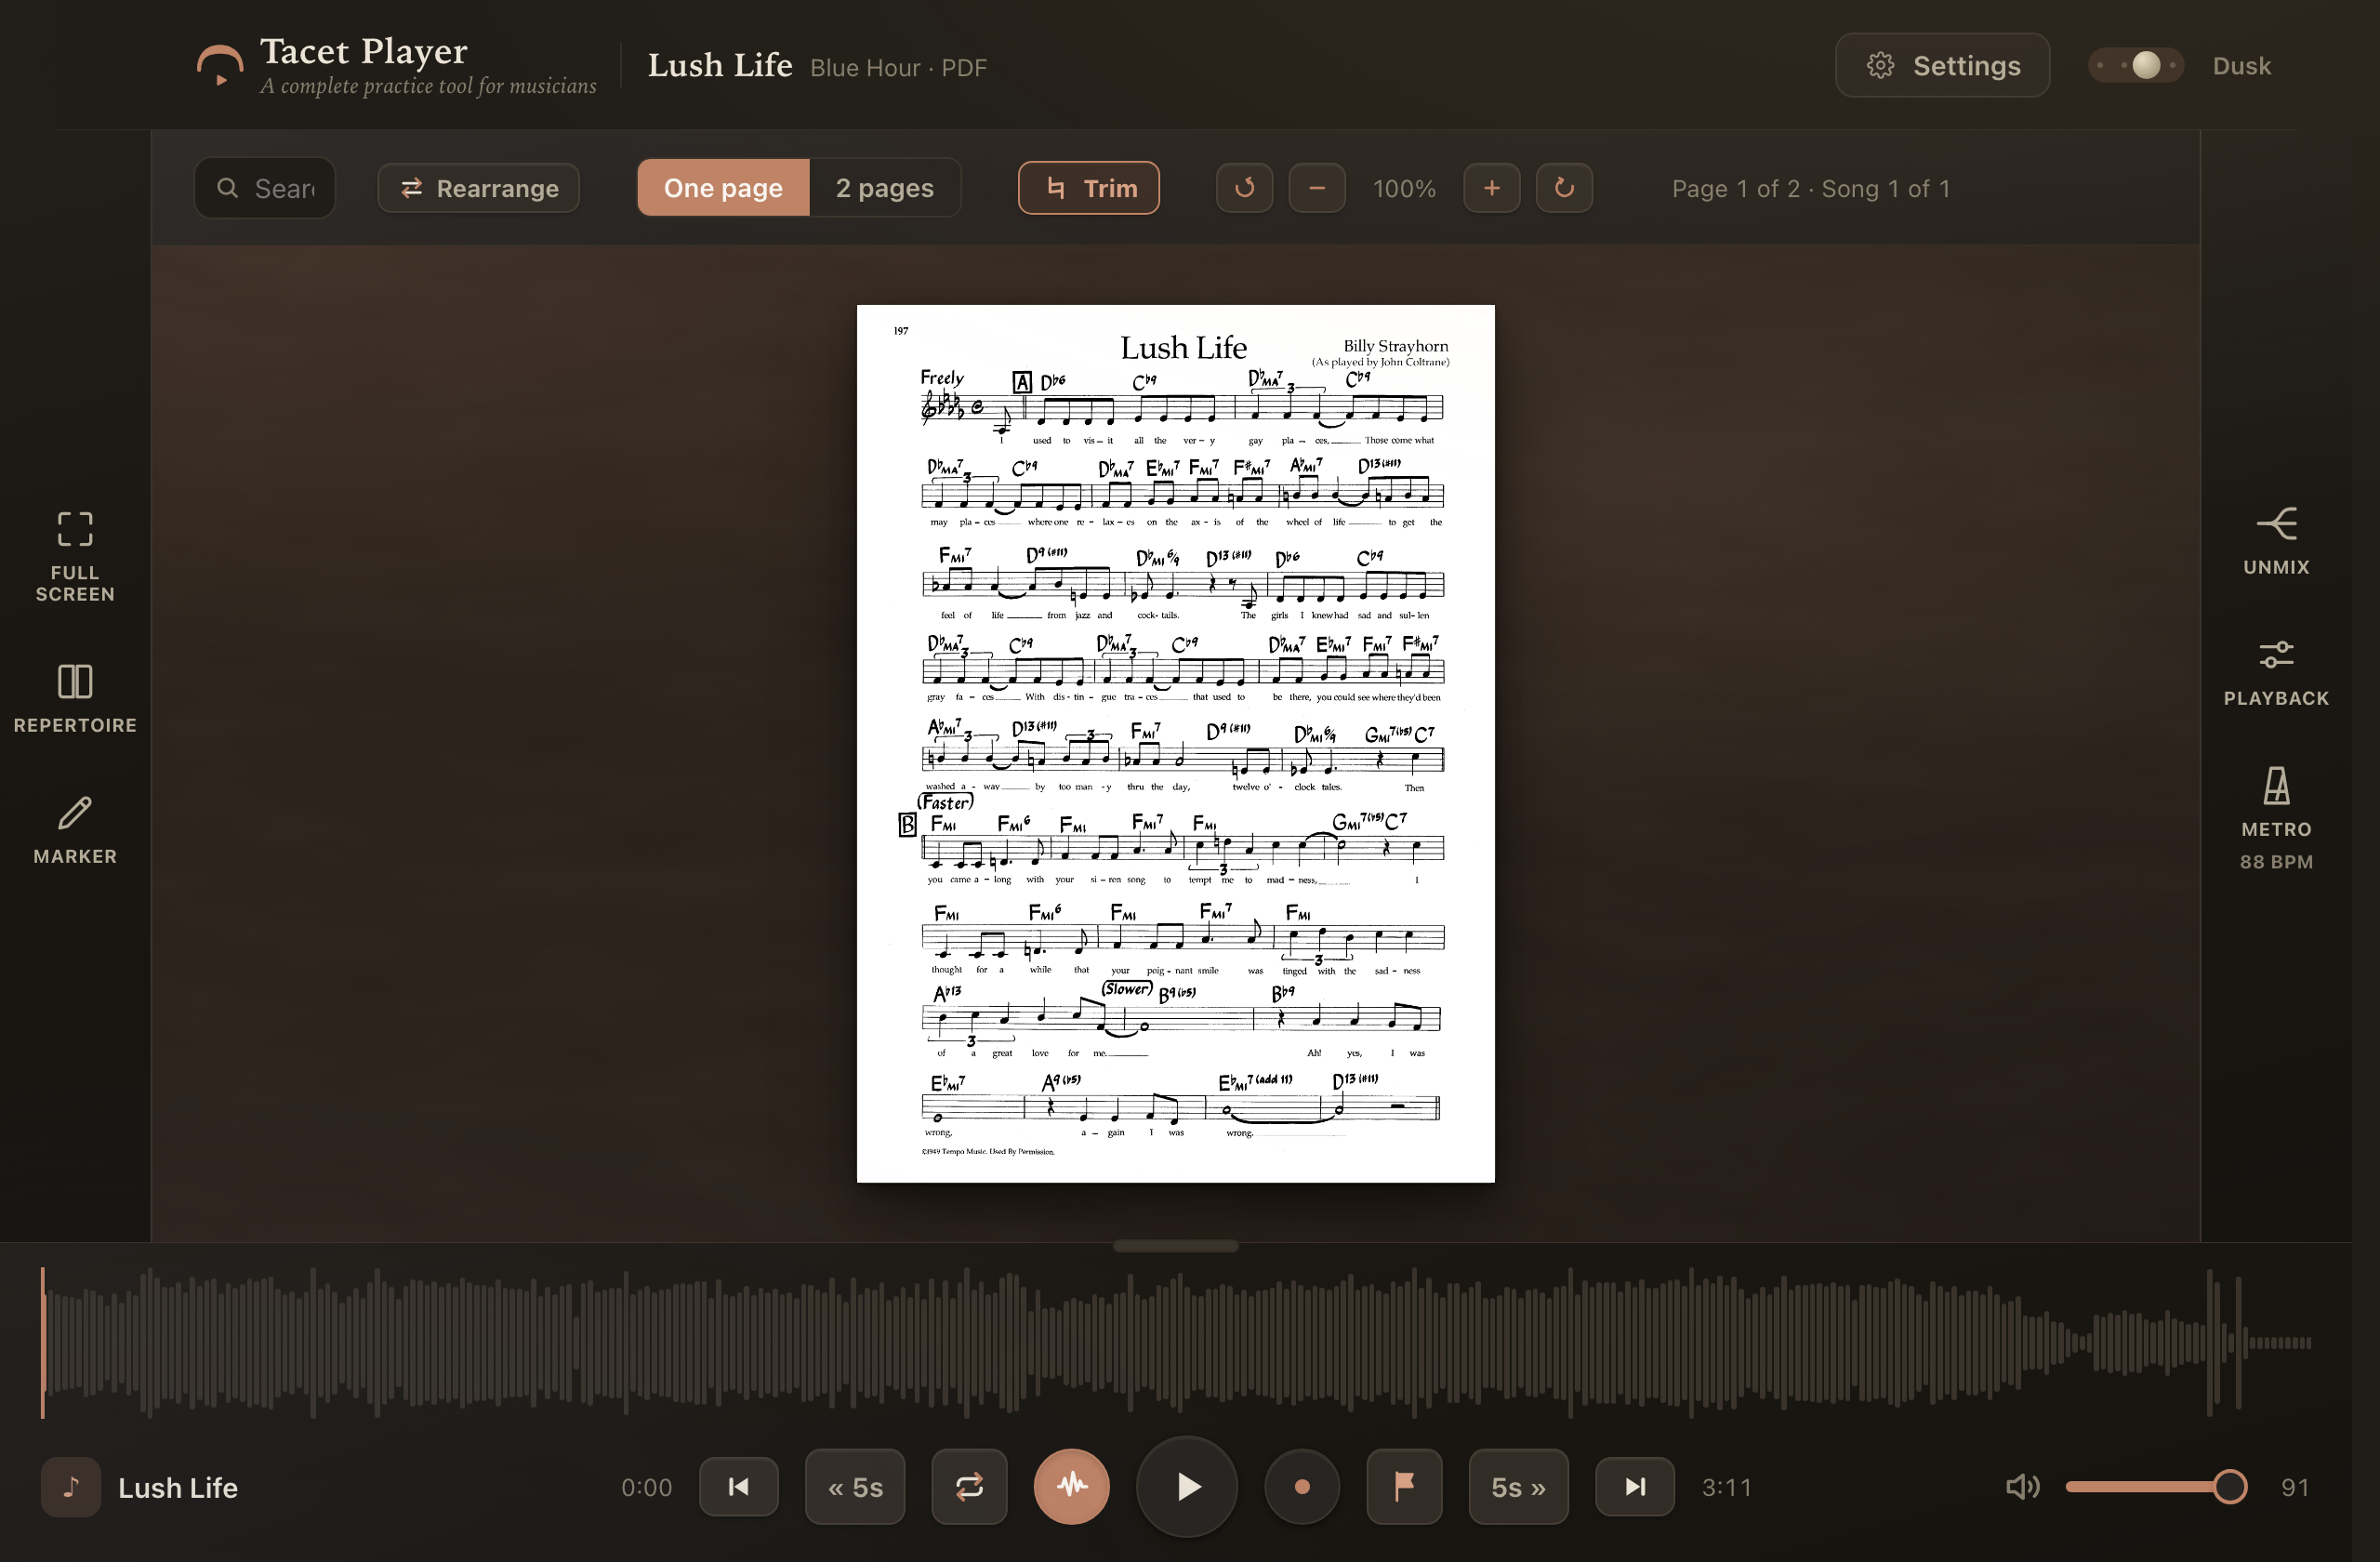Open Full Screen mode from sidebar

coord(75,556)
